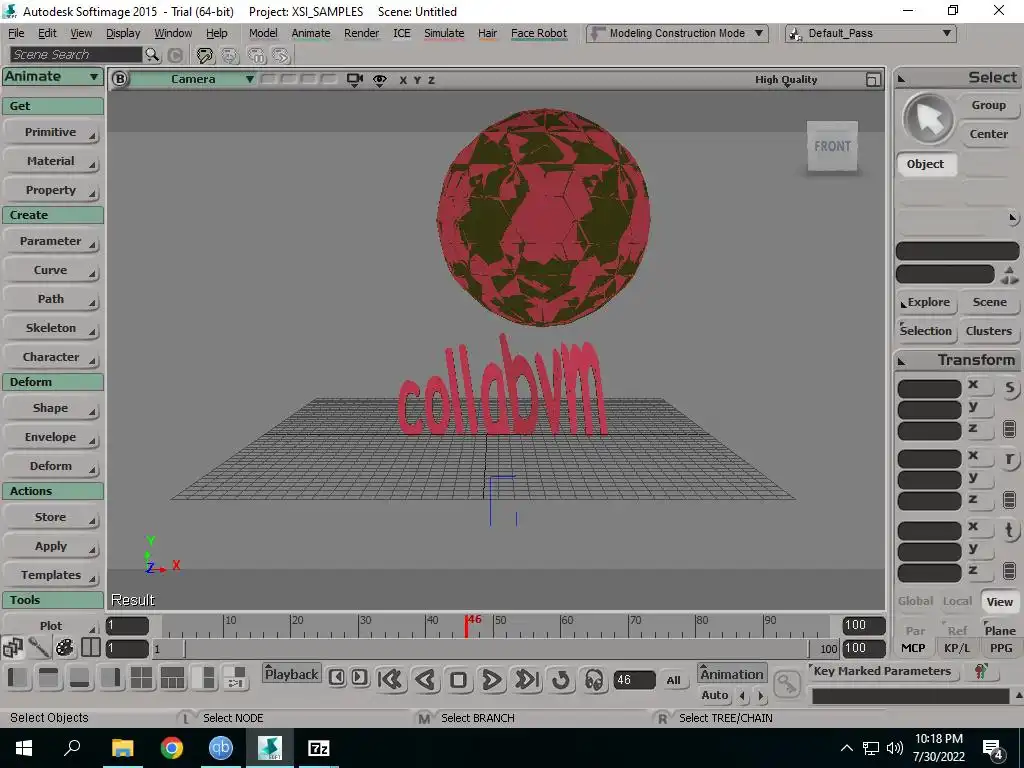The image size is (1024, 768).
Task: Switch to the KP/L panel tab
Action: 957,648
